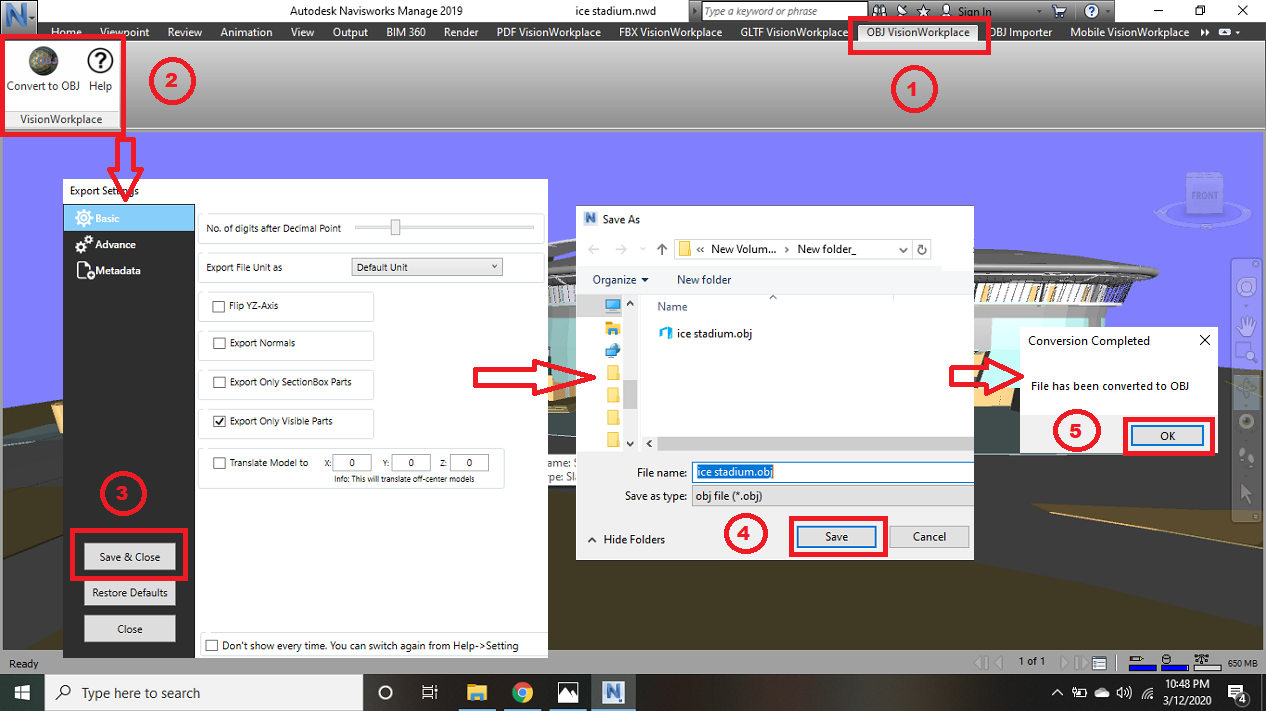Check the Don't show every time option

coord(211,645)
